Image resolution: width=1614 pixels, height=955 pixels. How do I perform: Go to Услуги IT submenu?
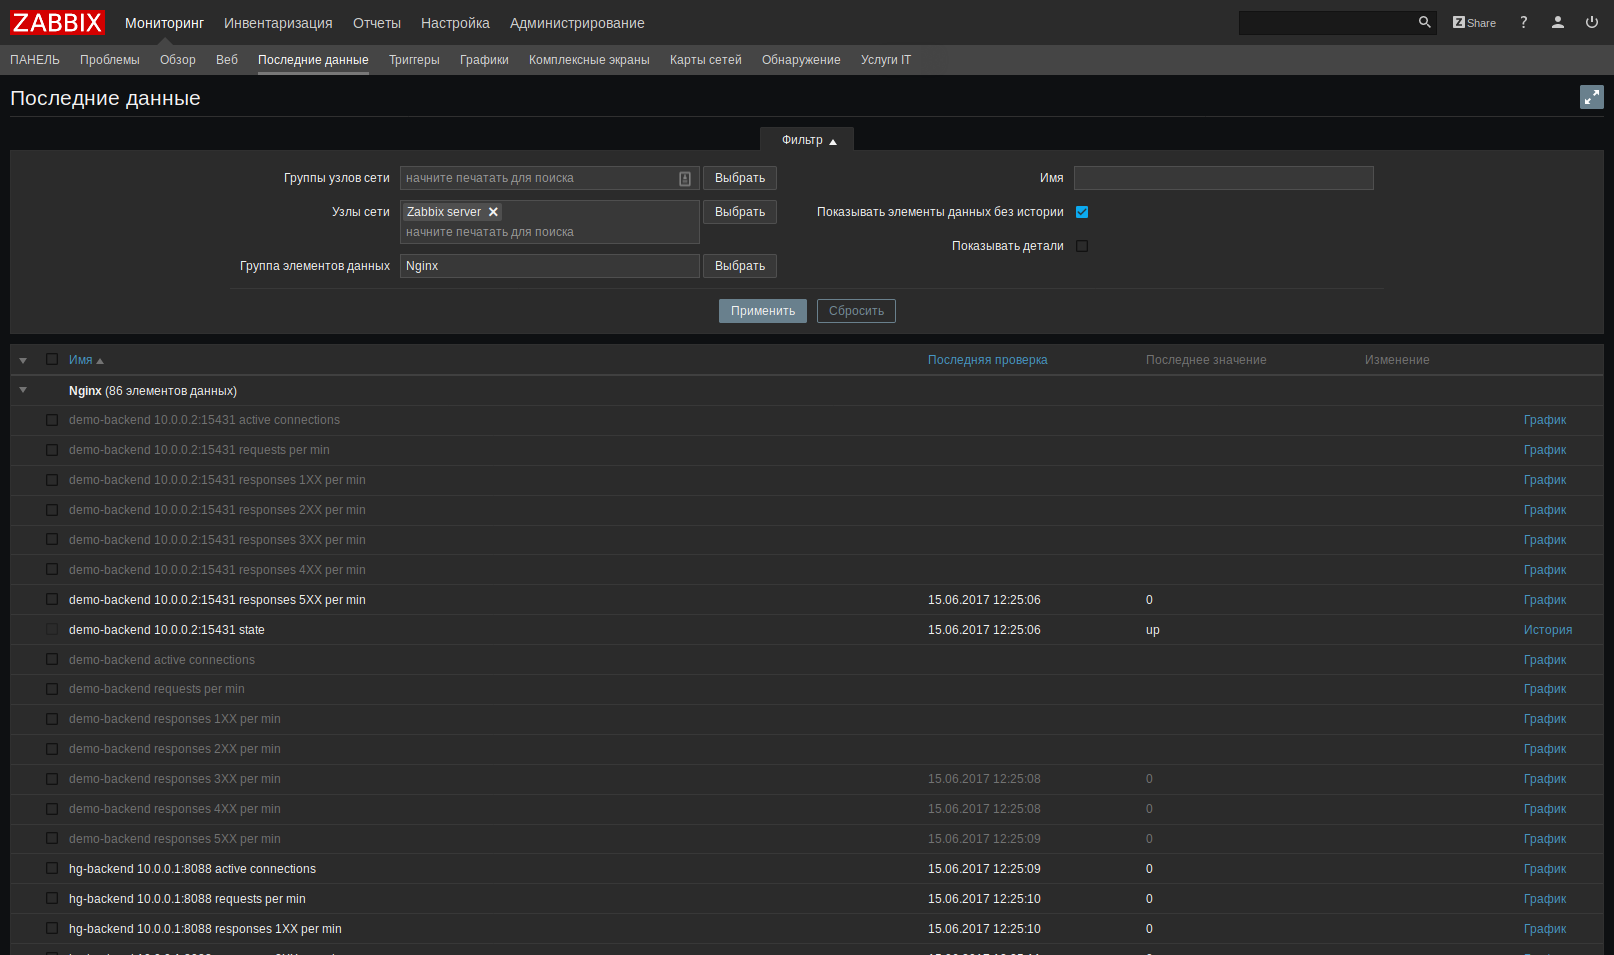tap(886, 60)
